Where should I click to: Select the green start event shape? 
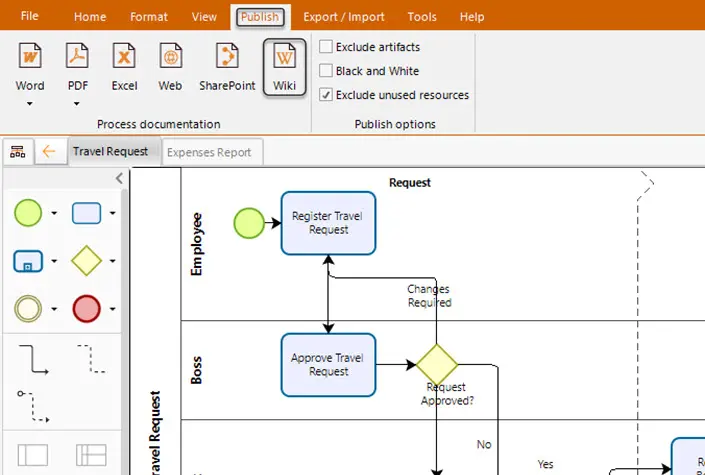tap(28, 213)
